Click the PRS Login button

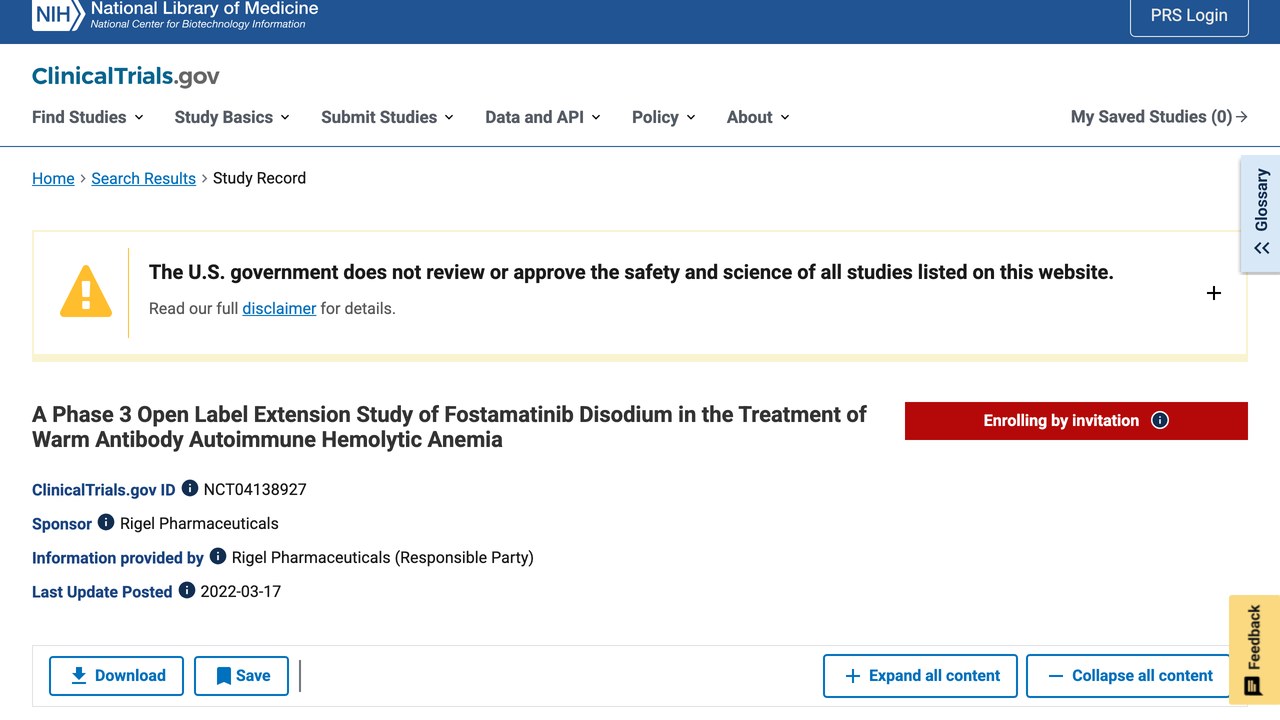point(1189,16)
